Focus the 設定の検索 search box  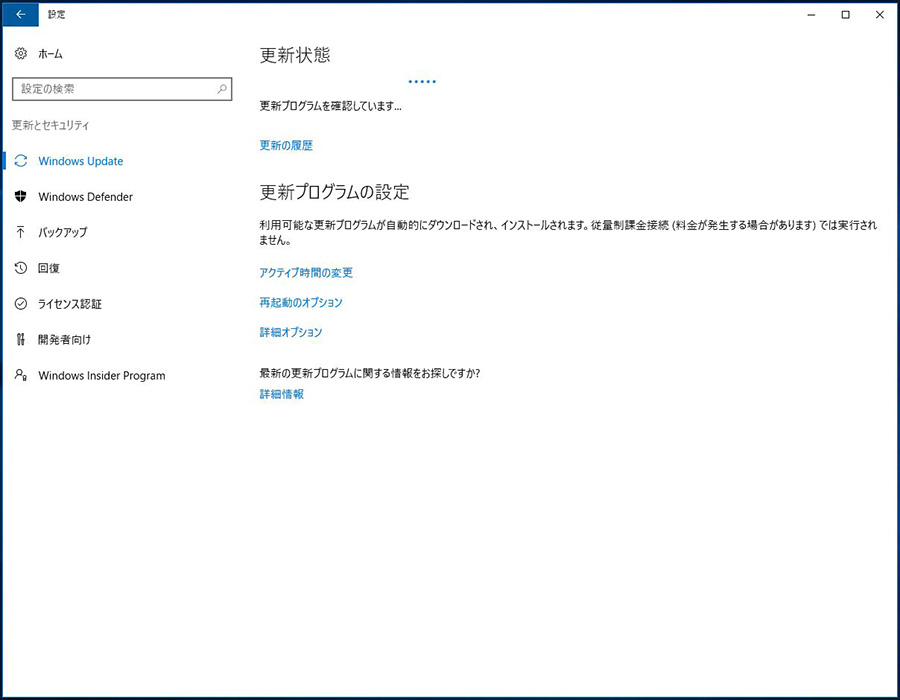[122, 89]
